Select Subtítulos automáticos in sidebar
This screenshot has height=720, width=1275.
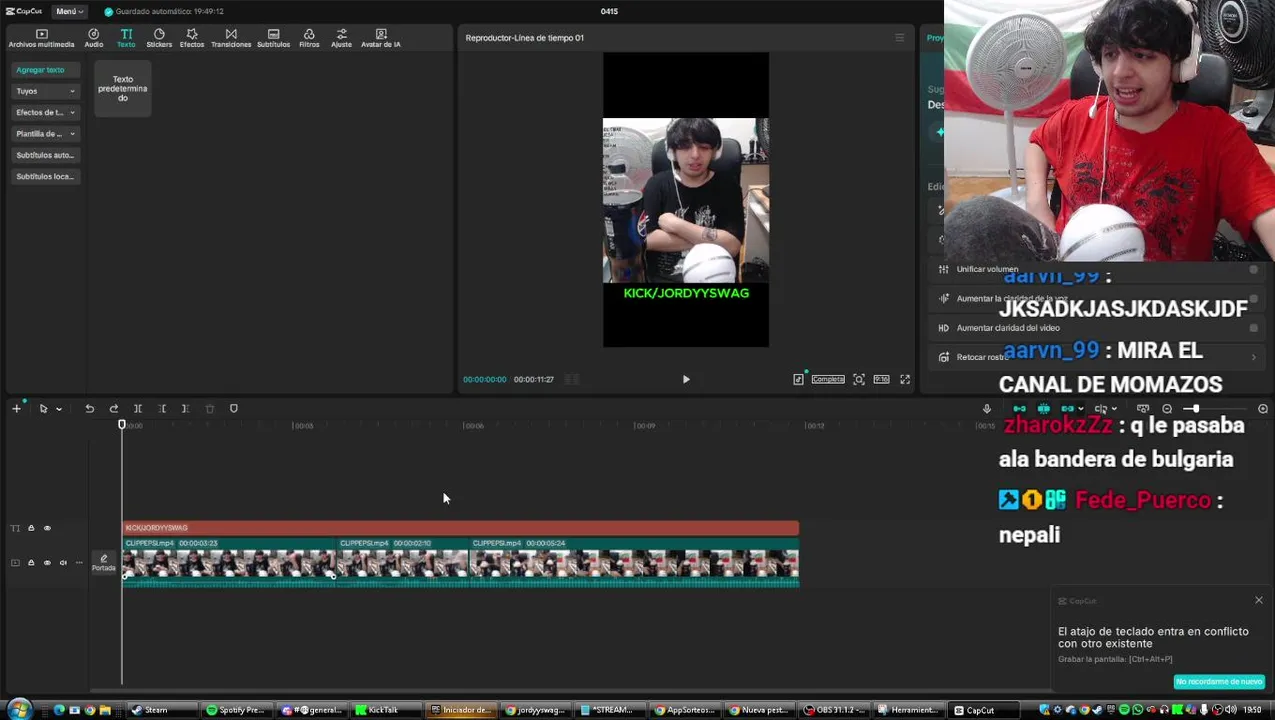[x=45, y=155]
